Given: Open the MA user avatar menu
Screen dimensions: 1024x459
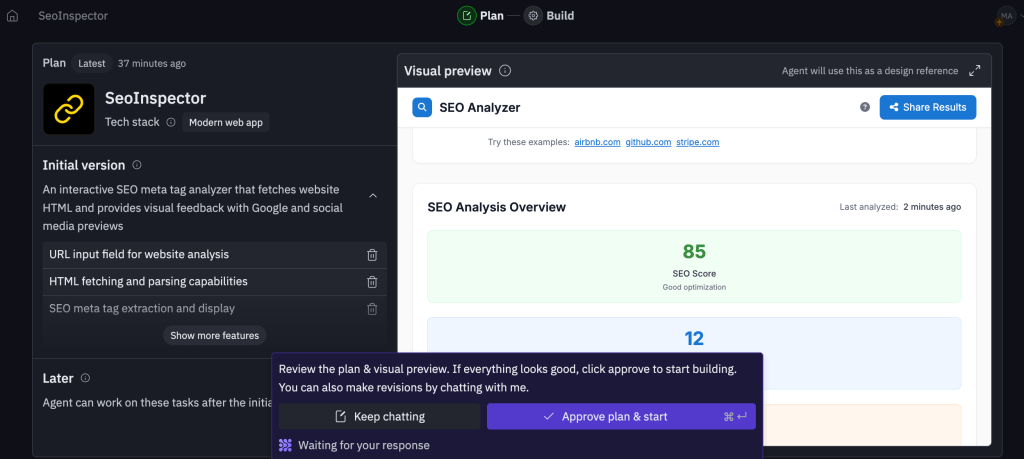Looking at the screenshot, I should click(x=1005, y=16).
